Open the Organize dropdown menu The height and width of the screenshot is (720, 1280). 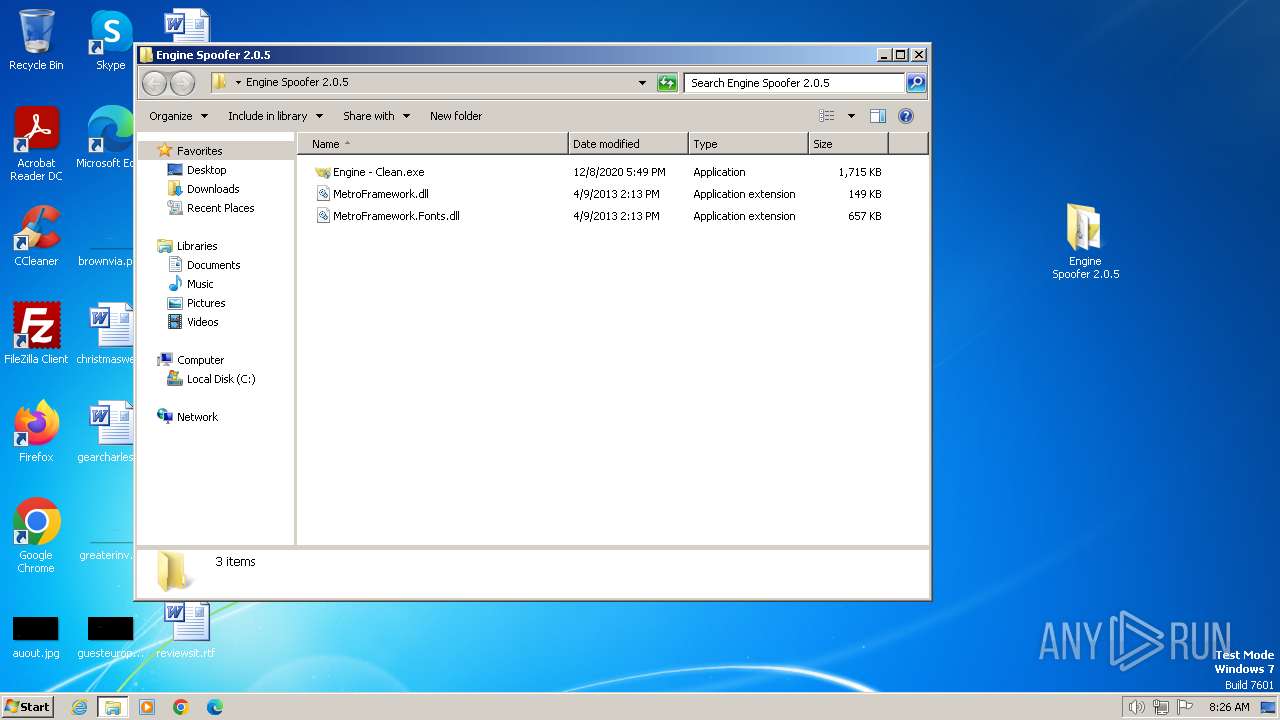[179, 116]
